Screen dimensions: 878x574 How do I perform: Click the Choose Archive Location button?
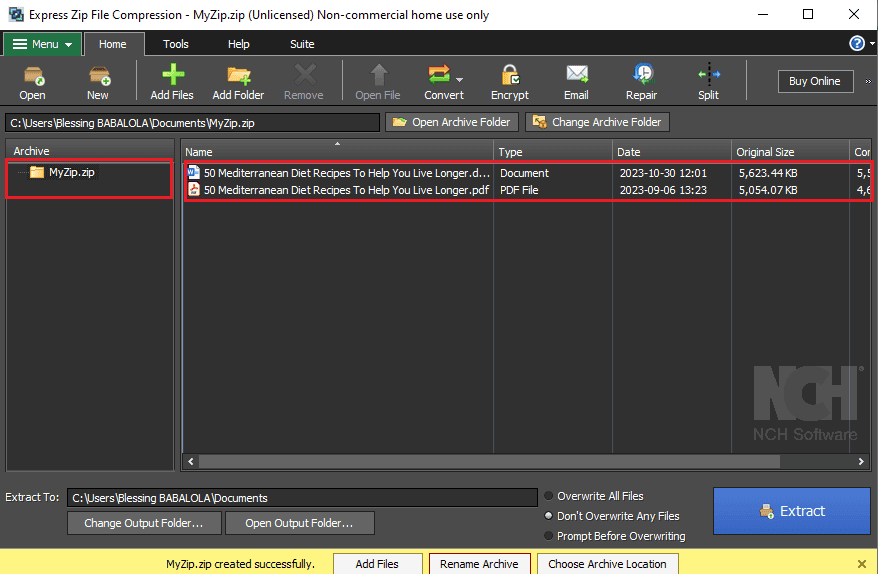(x=608, y=564)
